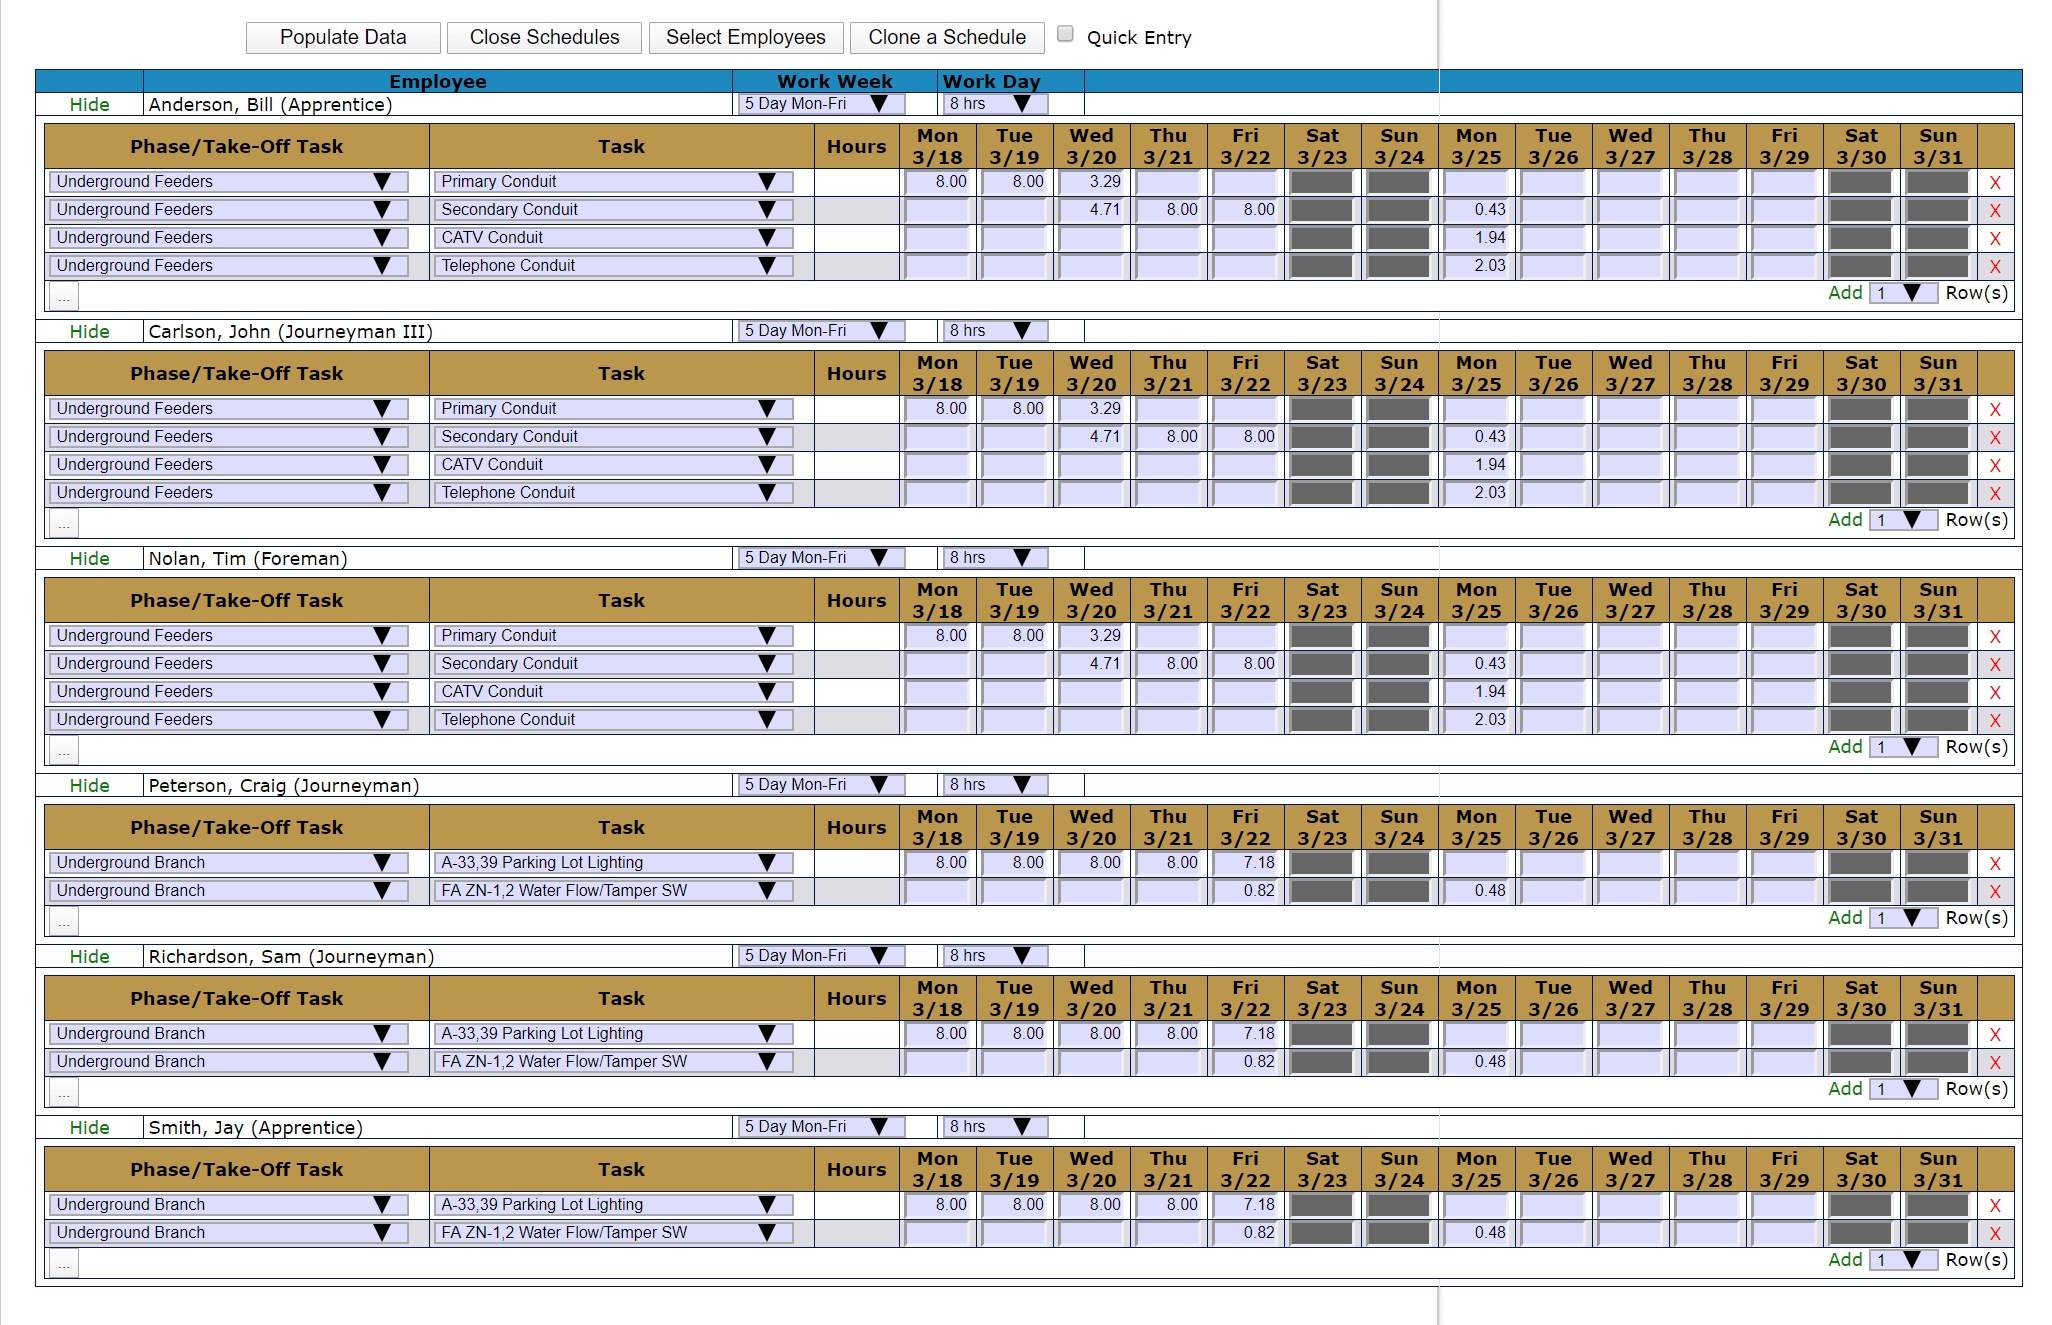
Task: Delete Anderson's Telephone Conduit row with red X
Action: coord(1995,266)
